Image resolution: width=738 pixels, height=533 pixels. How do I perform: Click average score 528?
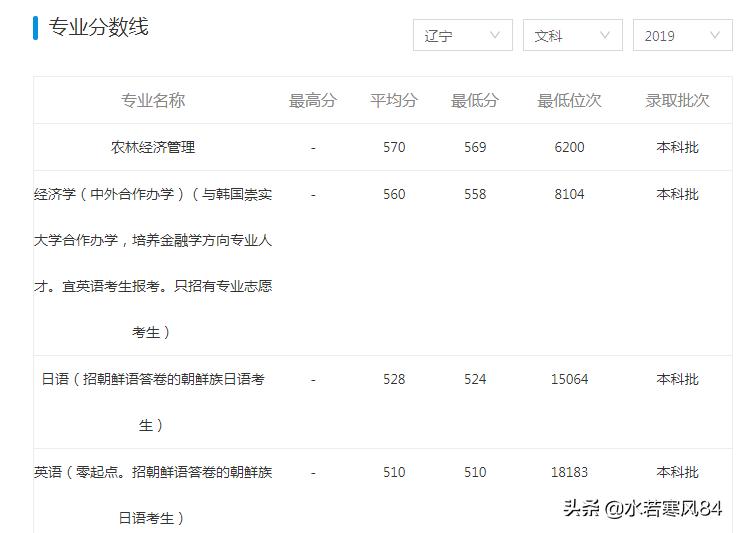coord(394,379)
